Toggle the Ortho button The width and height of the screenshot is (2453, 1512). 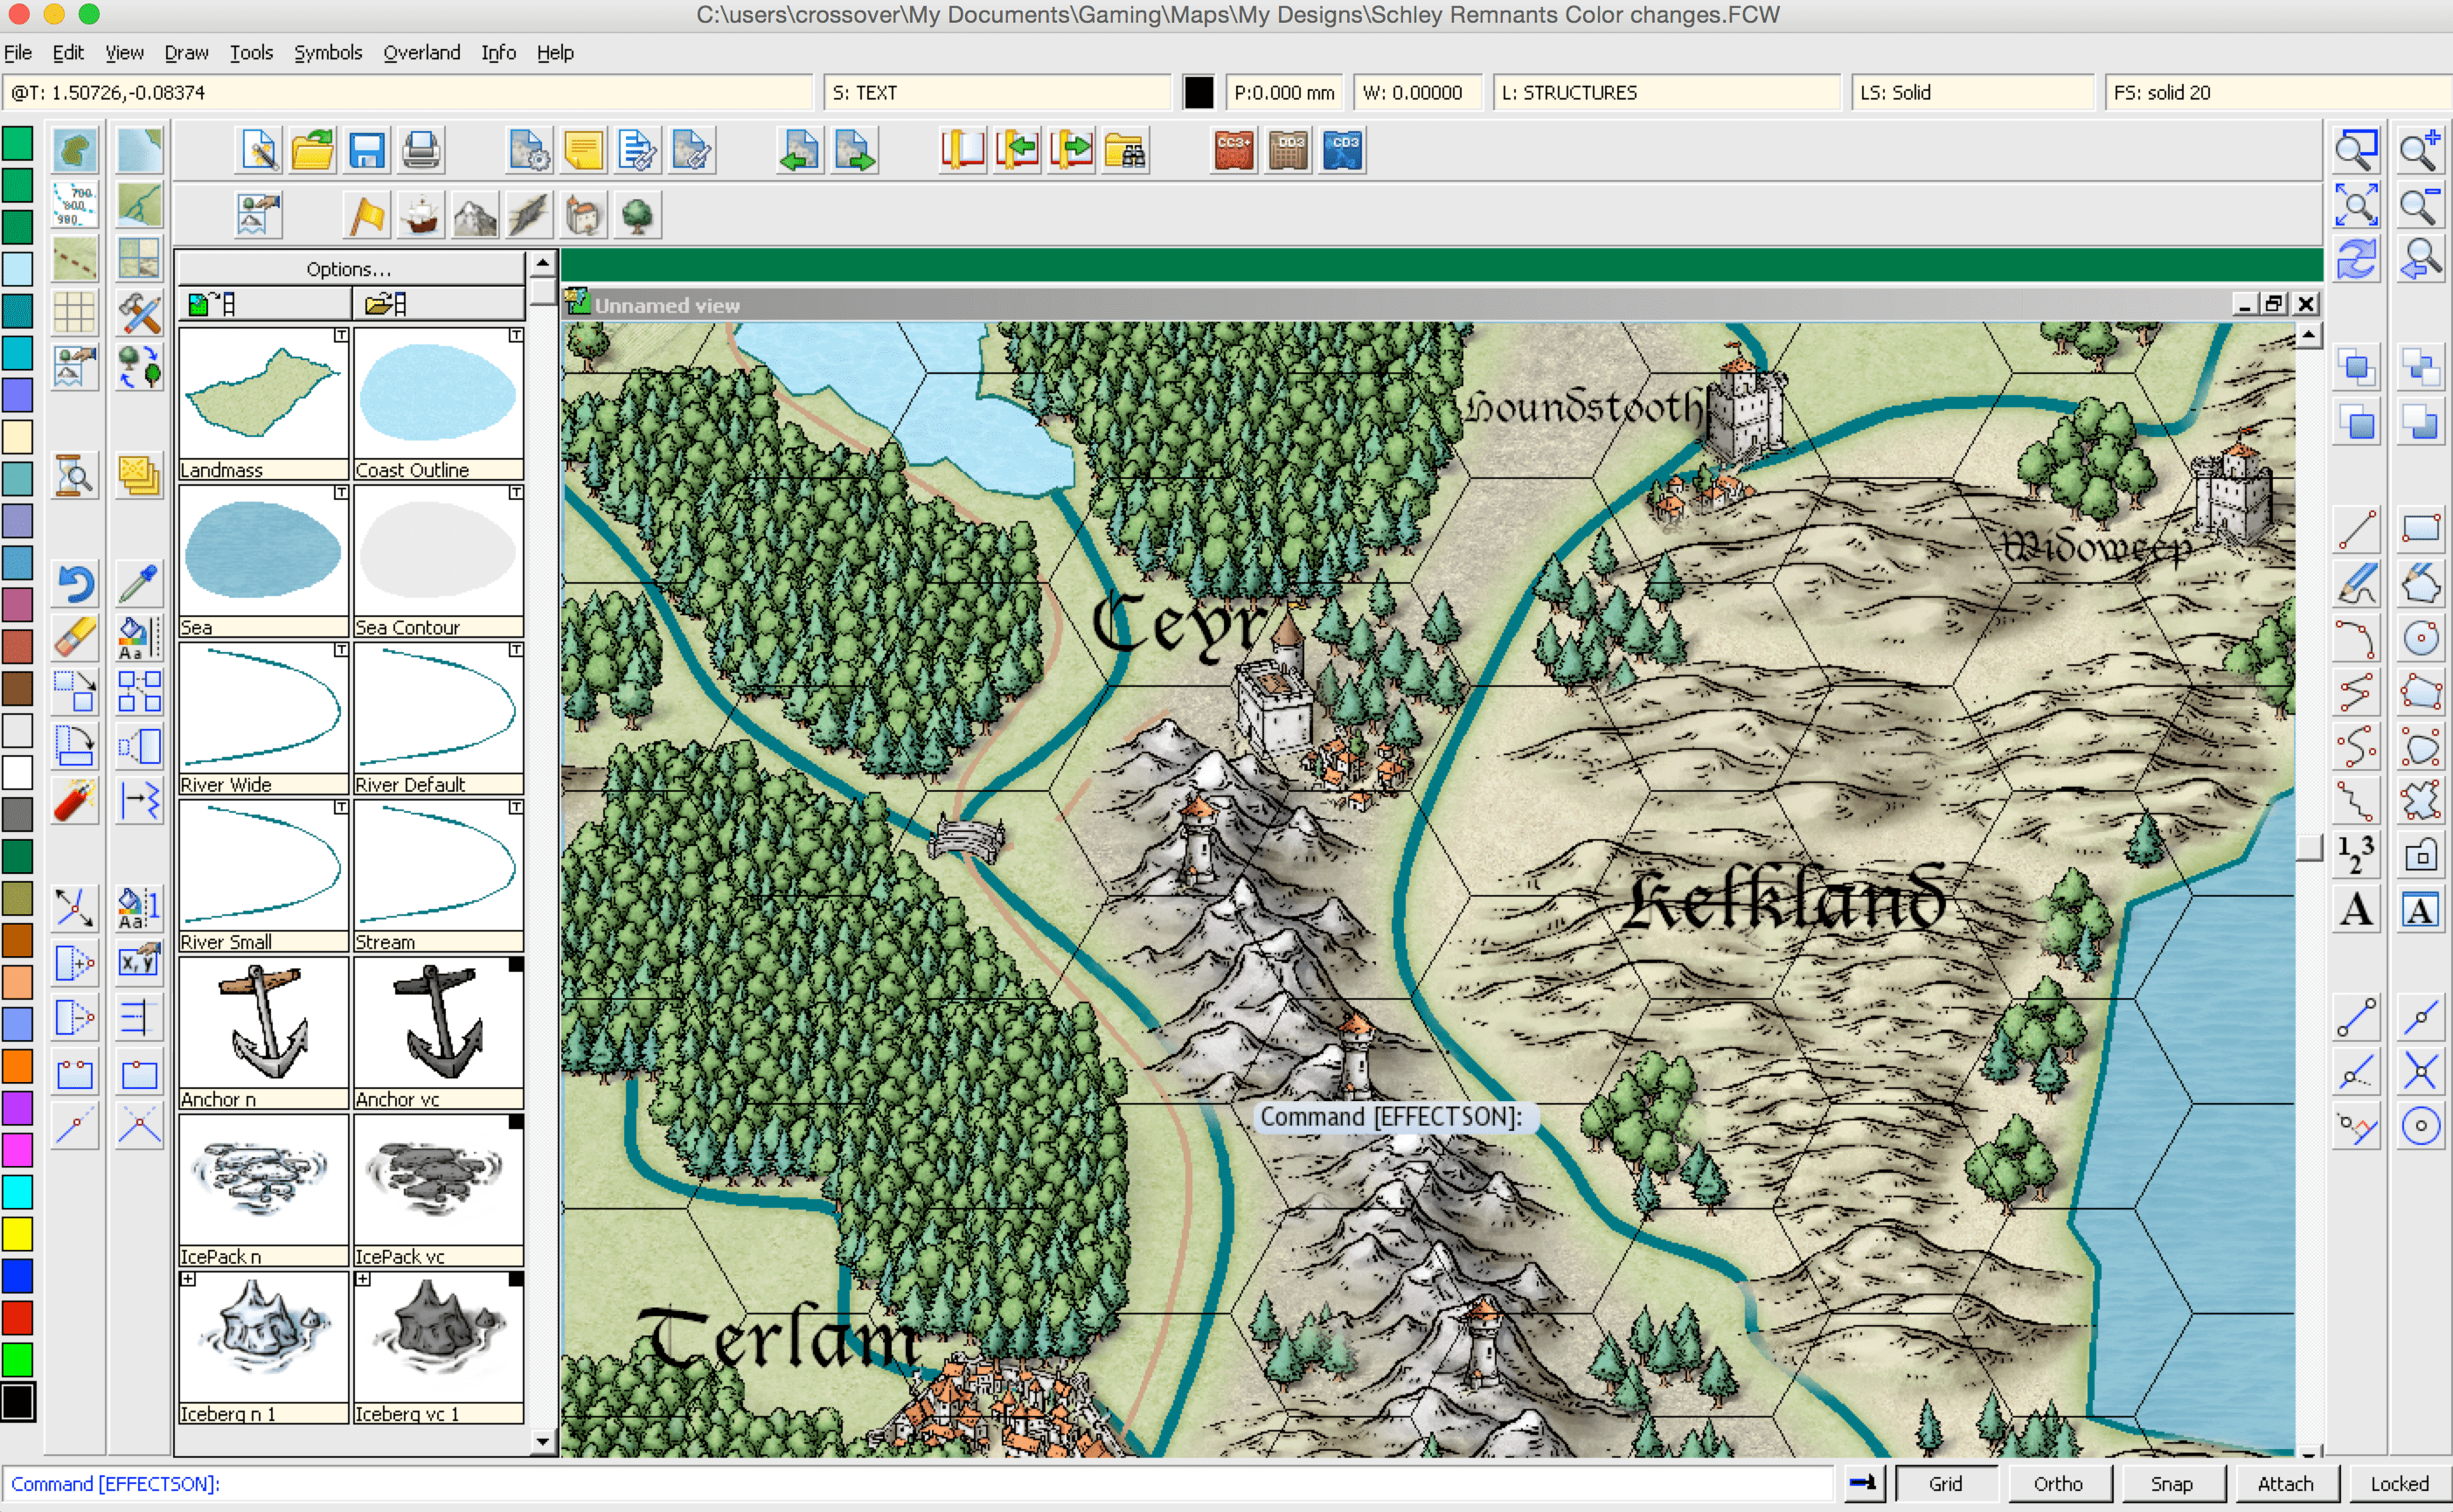pos(2058,1484)
